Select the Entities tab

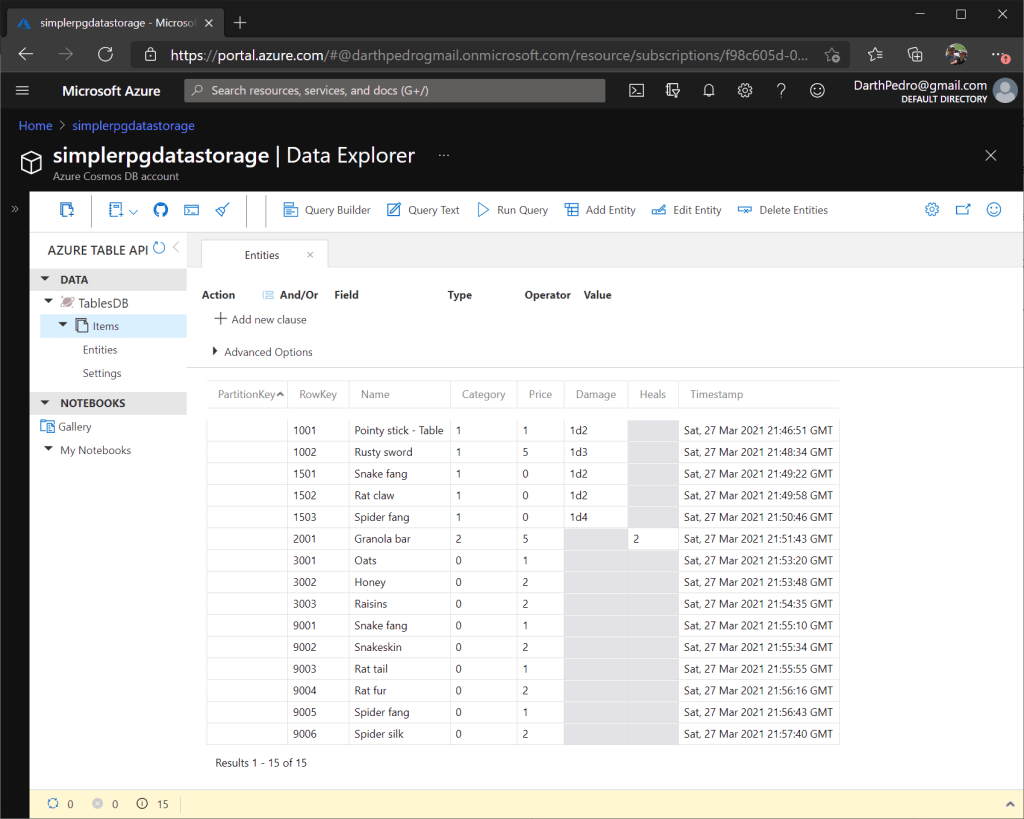(x=262, y=256)
